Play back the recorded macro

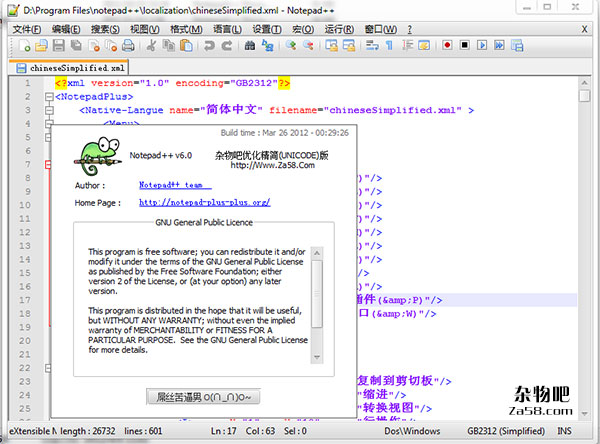pos(482,46)
